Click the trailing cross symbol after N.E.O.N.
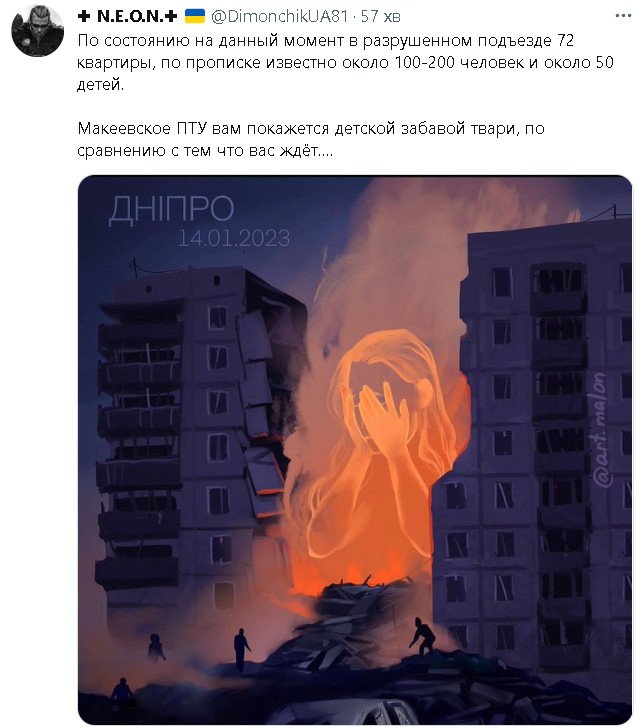Viewport: 643px width, 728px height. [171, 17]
